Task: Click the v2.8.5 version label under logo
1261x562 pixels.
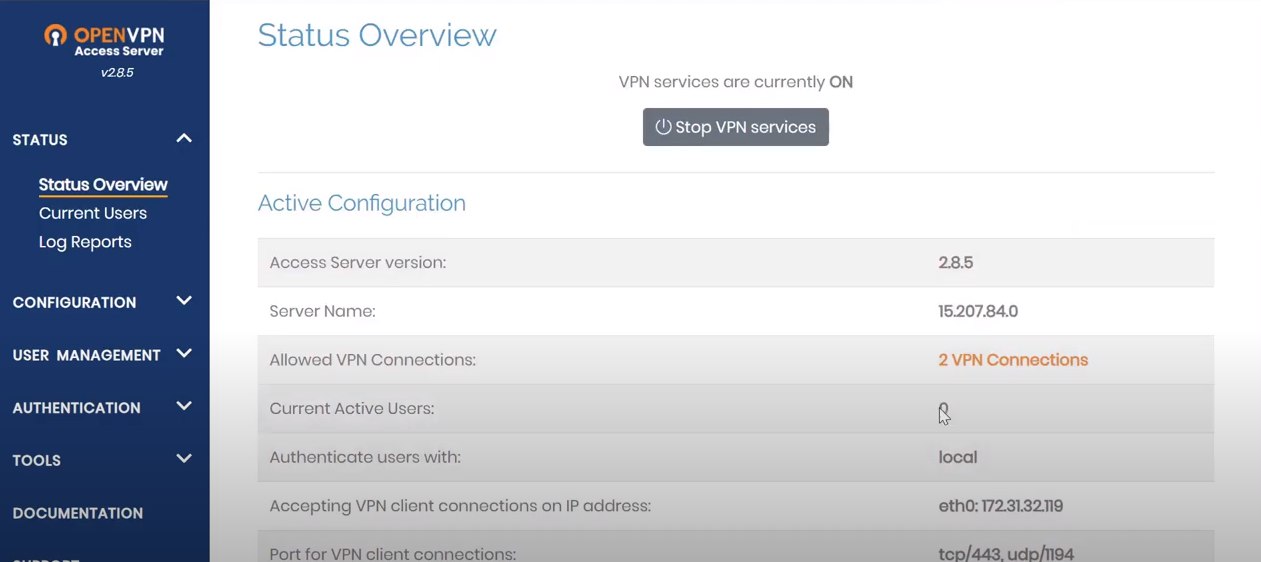Action: click(117, 73)
